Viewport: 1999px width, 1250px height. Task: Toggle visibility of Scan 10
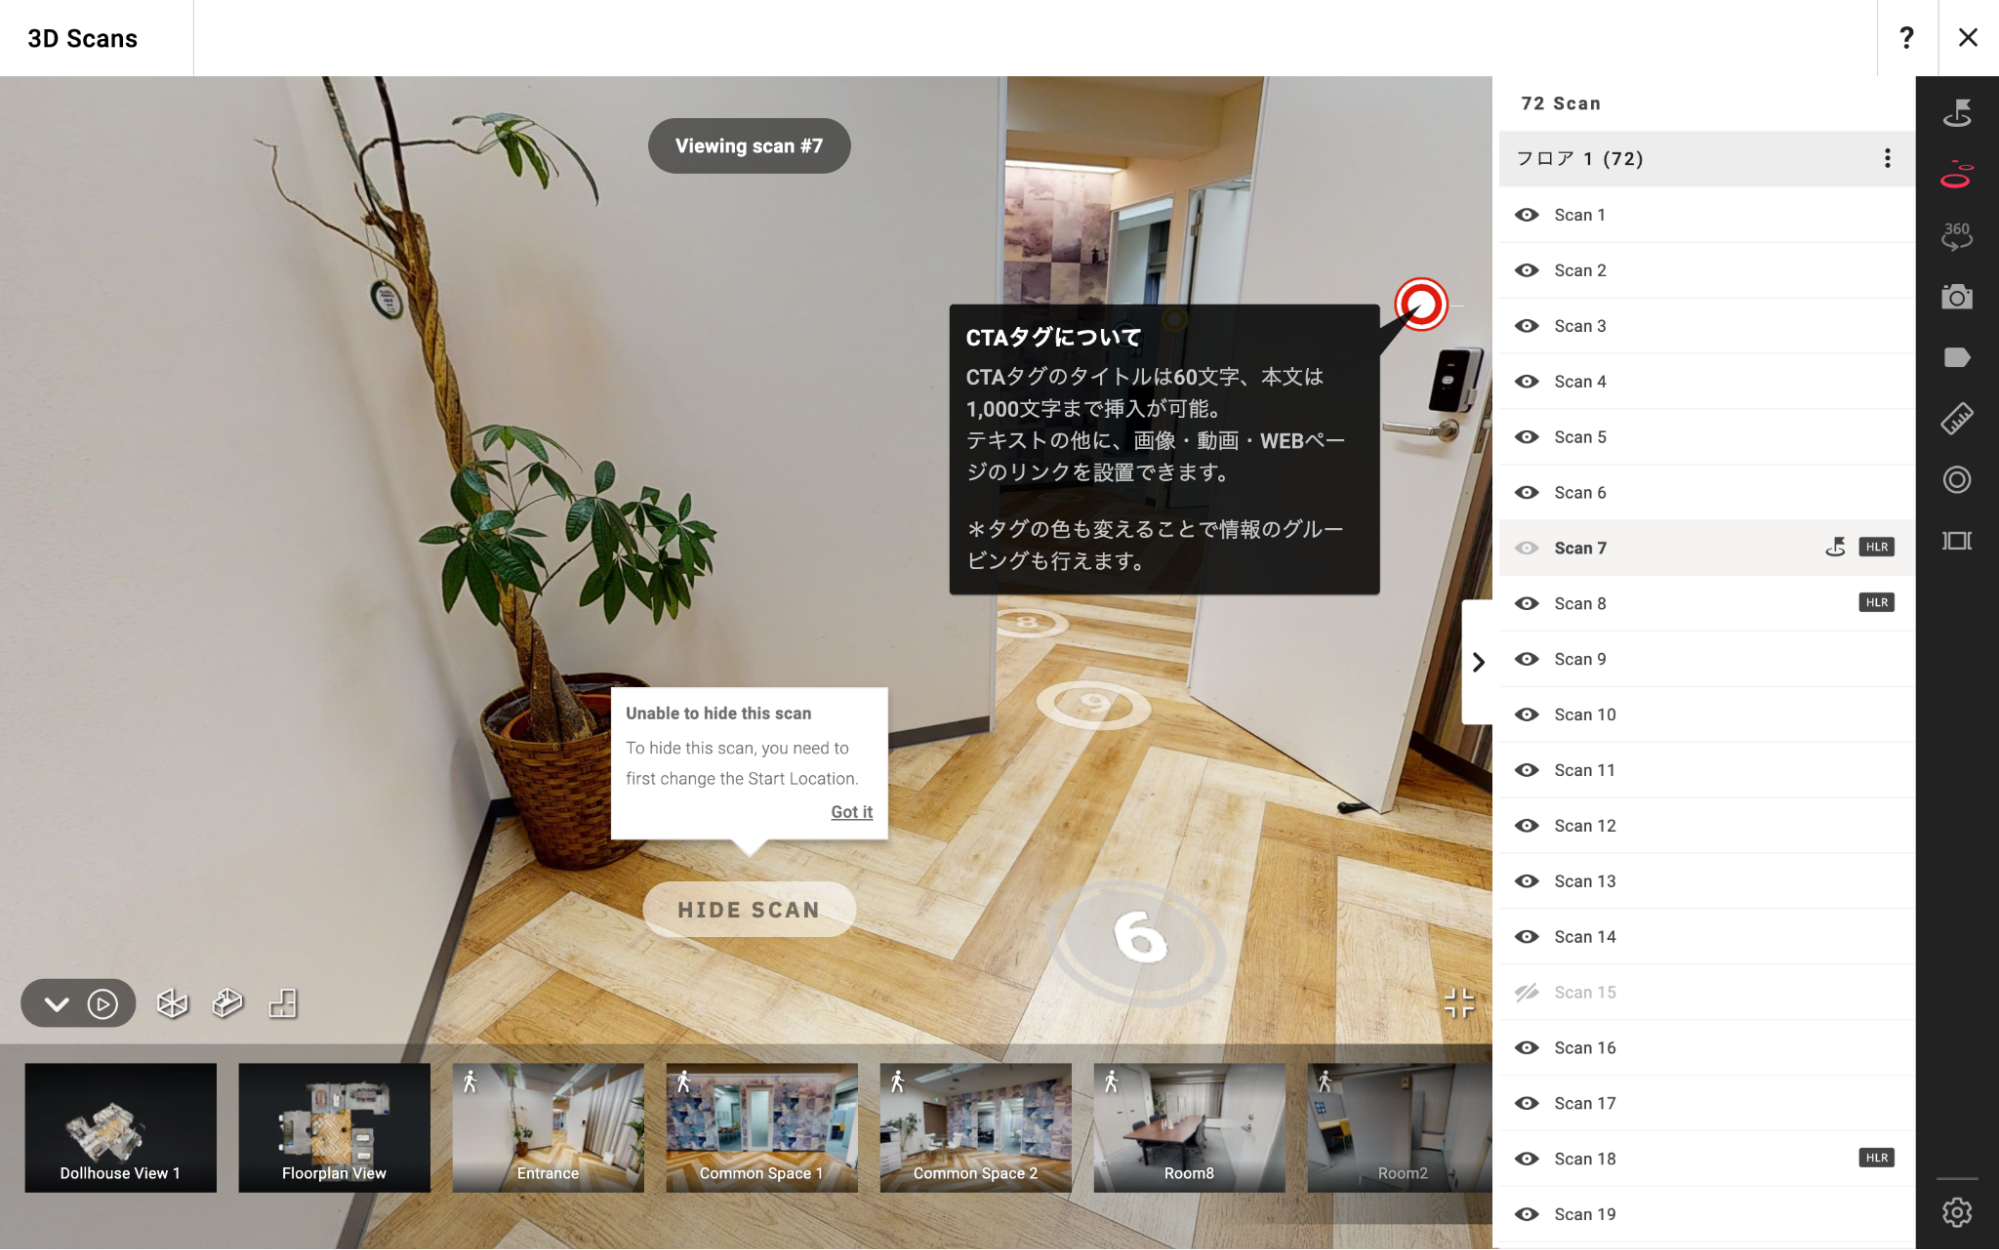(1526, 714)
